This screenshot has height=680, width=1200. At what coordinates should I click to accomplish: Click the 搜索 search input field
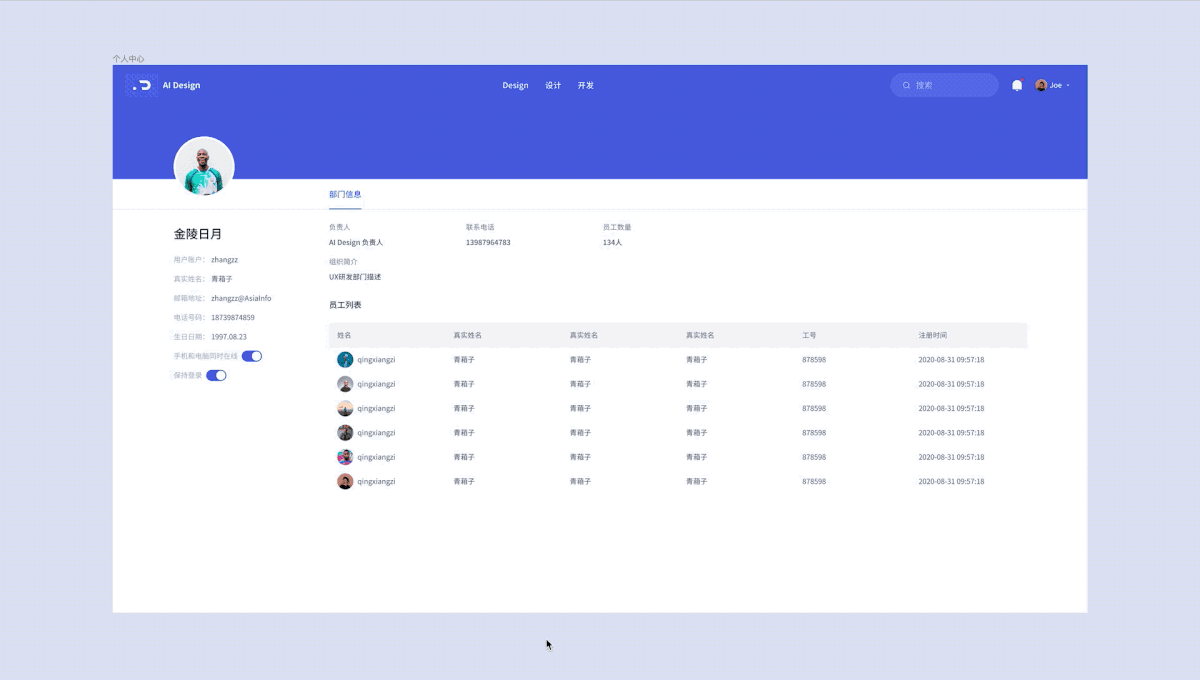944,85
